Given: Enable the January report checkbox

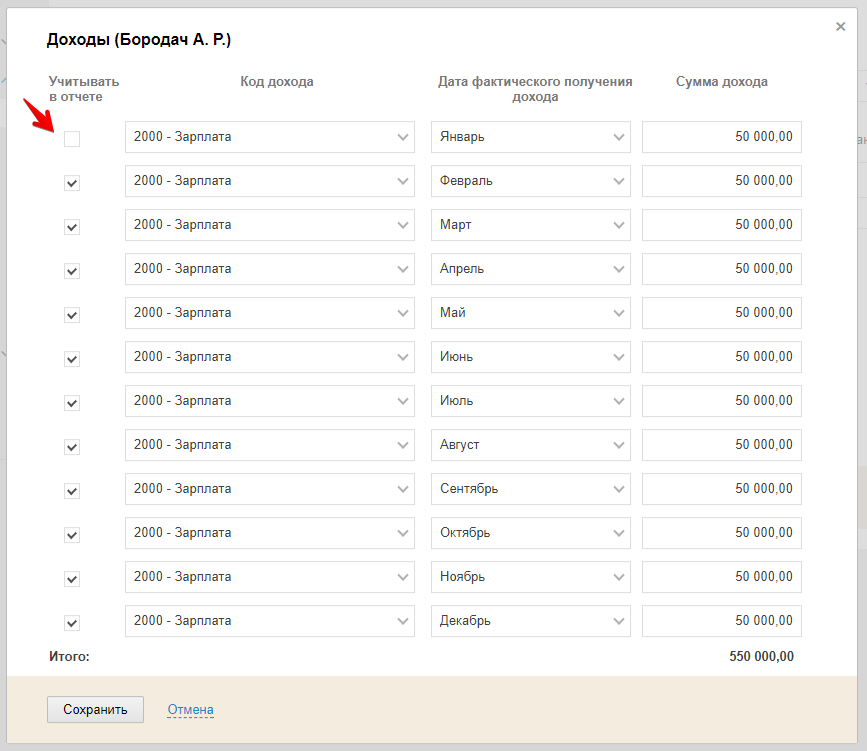Looking at the screenshot, I should (72, 139).
